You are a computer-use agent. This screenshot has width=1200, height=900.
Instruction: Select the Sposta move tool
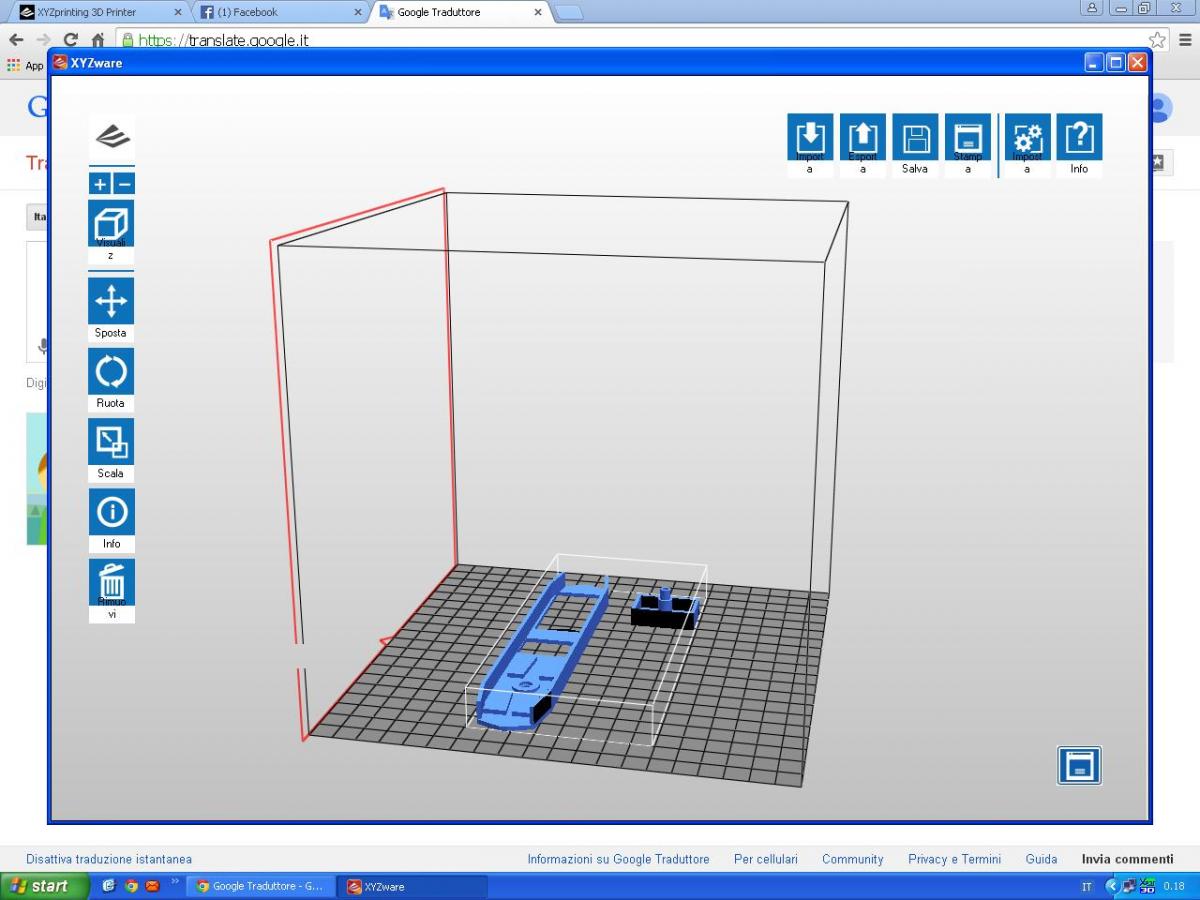click(111, 301)
